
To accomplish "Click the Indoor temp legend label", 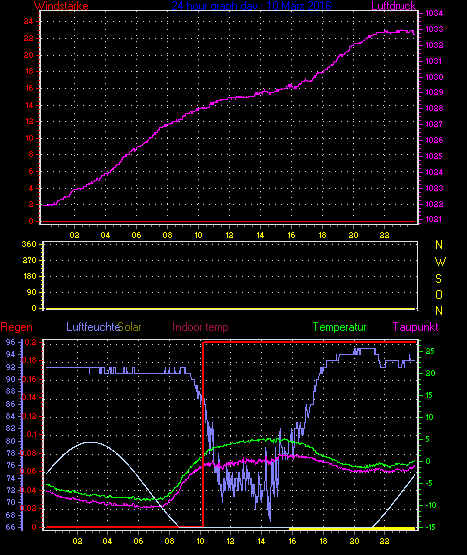I will coord(200,327).
